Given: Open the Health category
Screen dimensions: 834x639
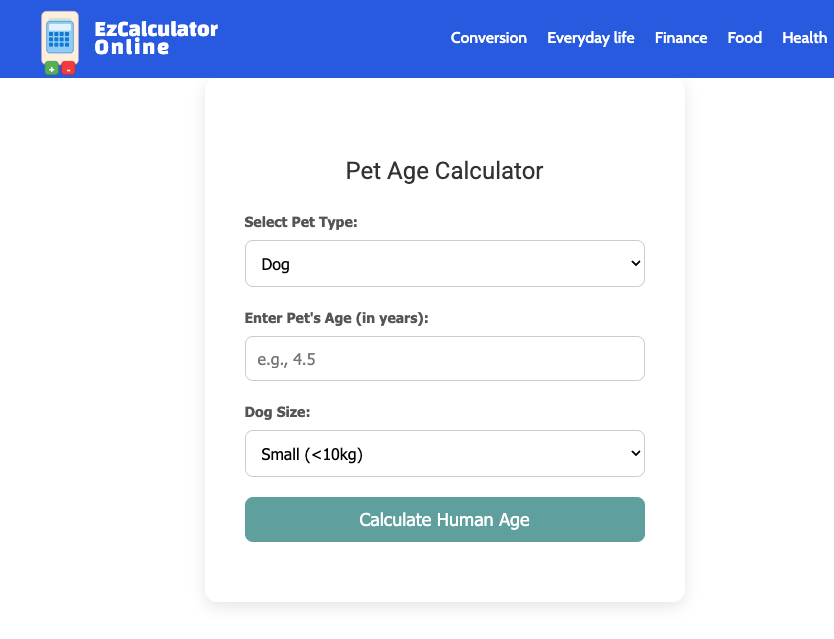Looking at the screenshot, I should 805,38.
